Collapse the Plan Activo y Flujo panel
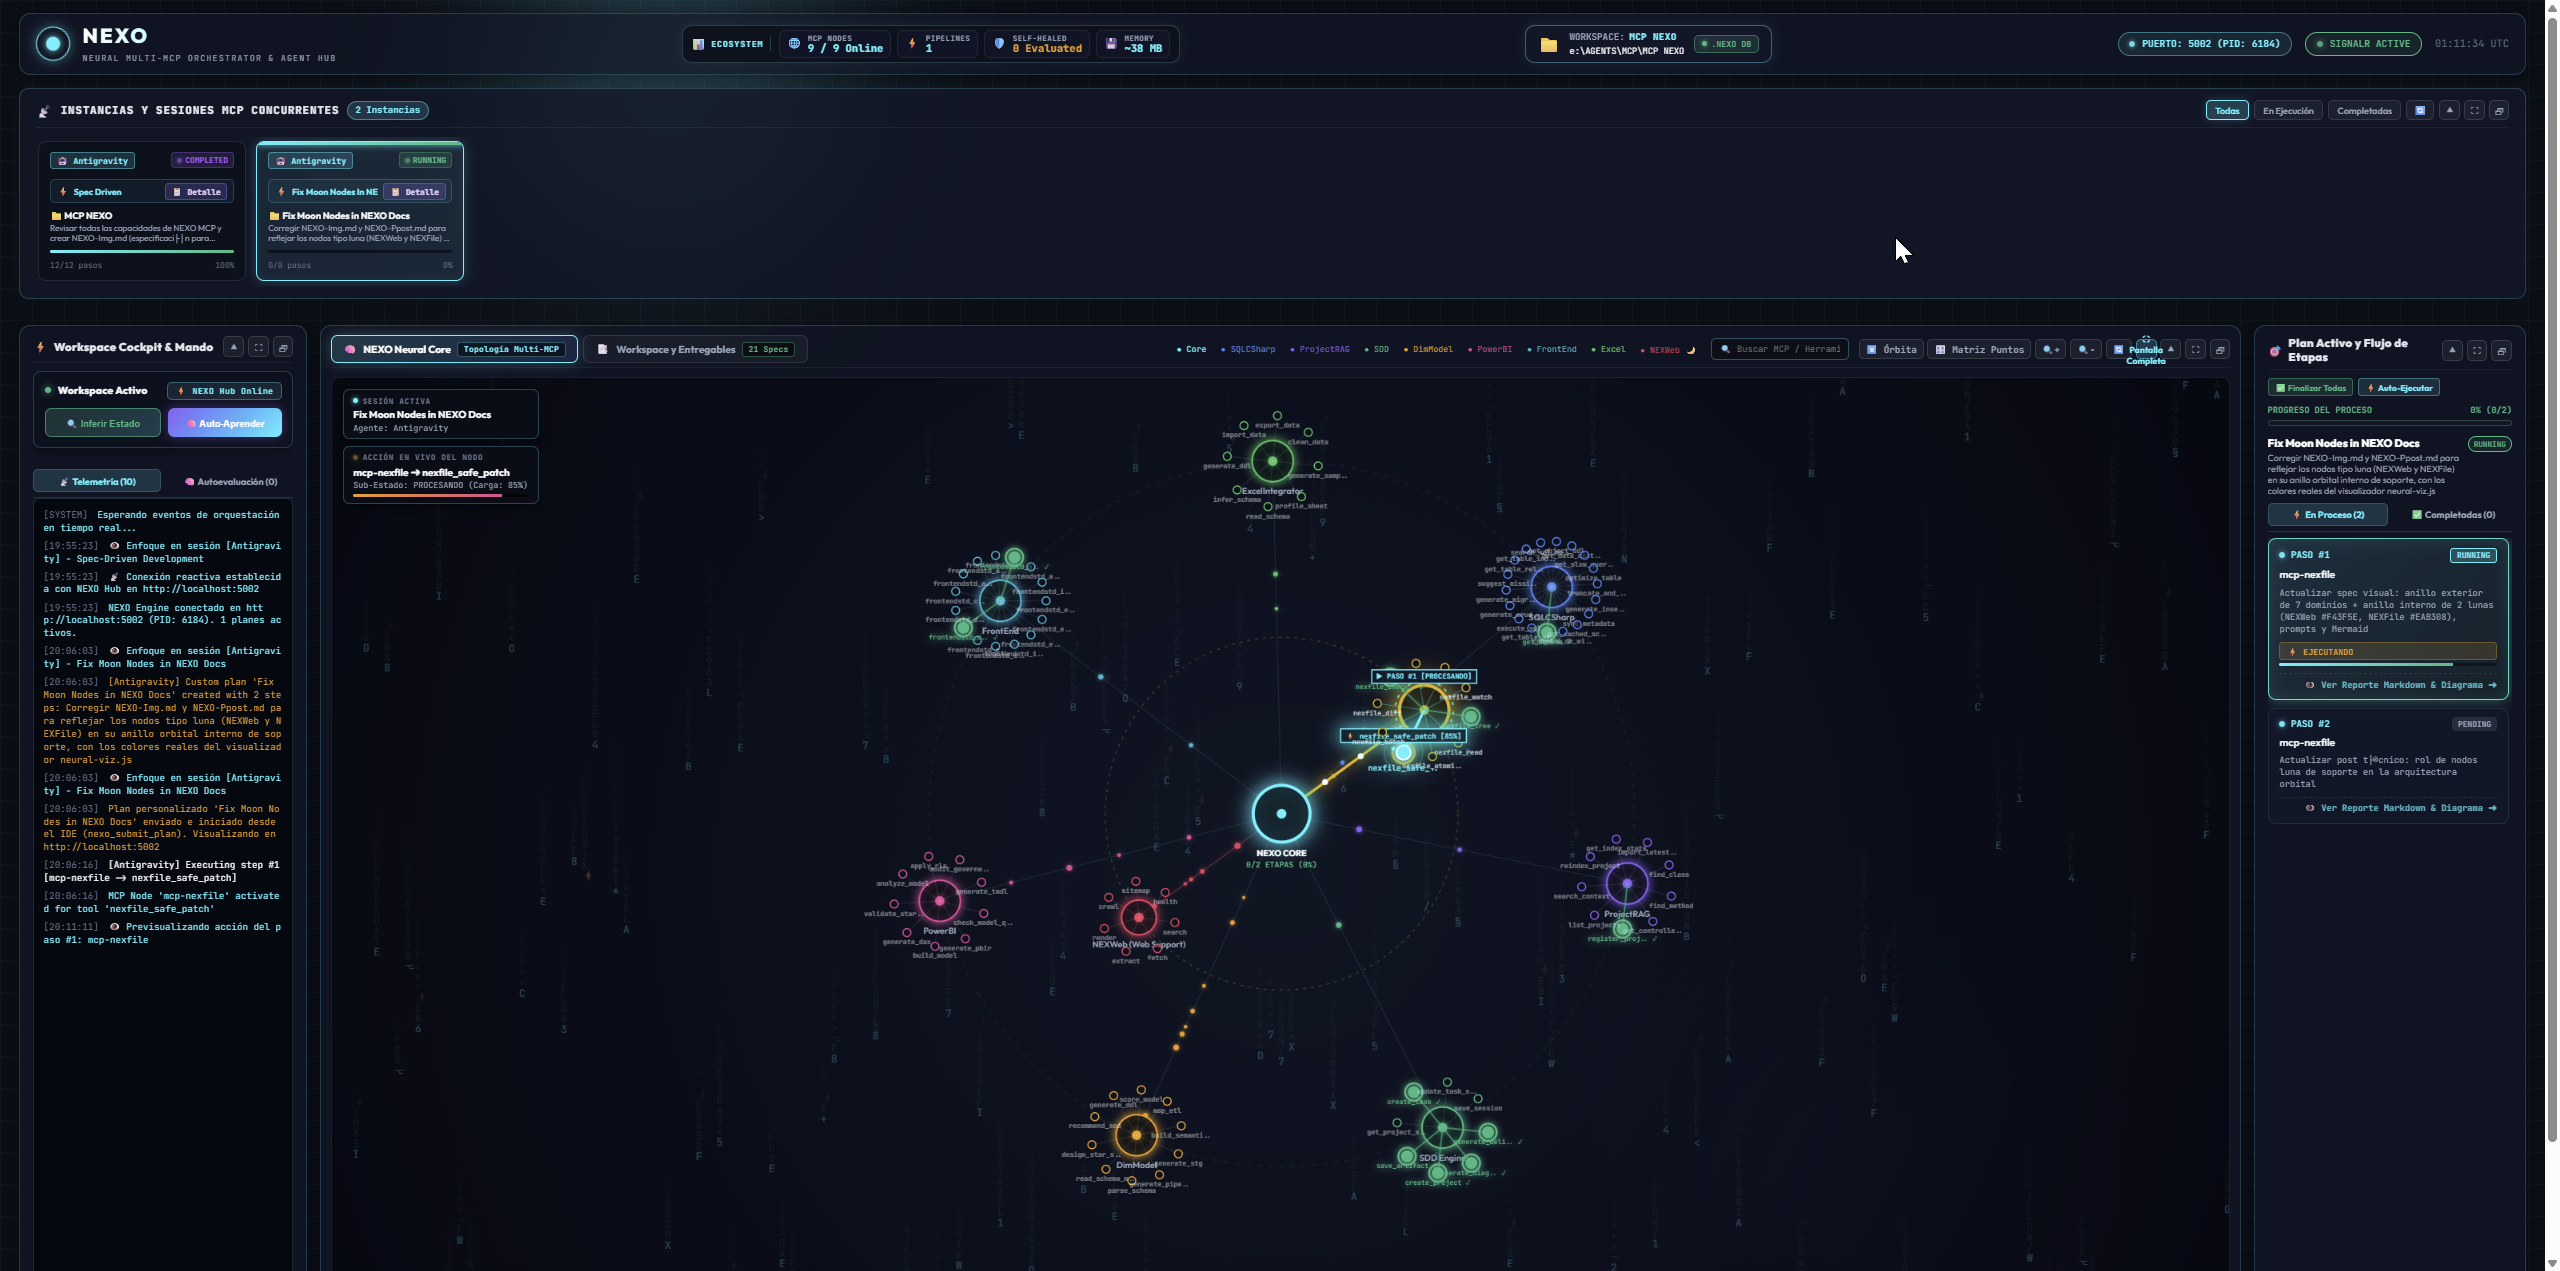 (x=2452, y=350)
